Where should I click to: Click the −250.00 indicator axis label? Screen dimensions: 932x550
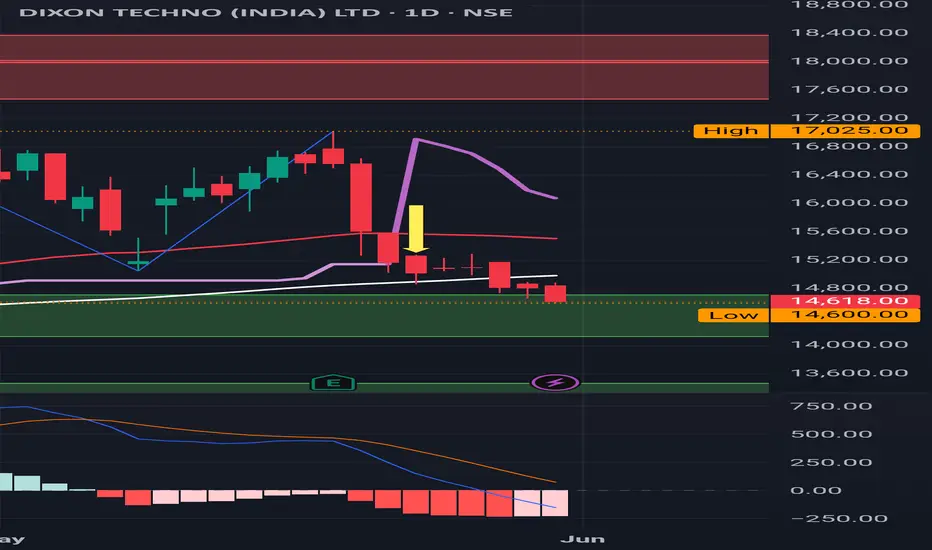839,519
